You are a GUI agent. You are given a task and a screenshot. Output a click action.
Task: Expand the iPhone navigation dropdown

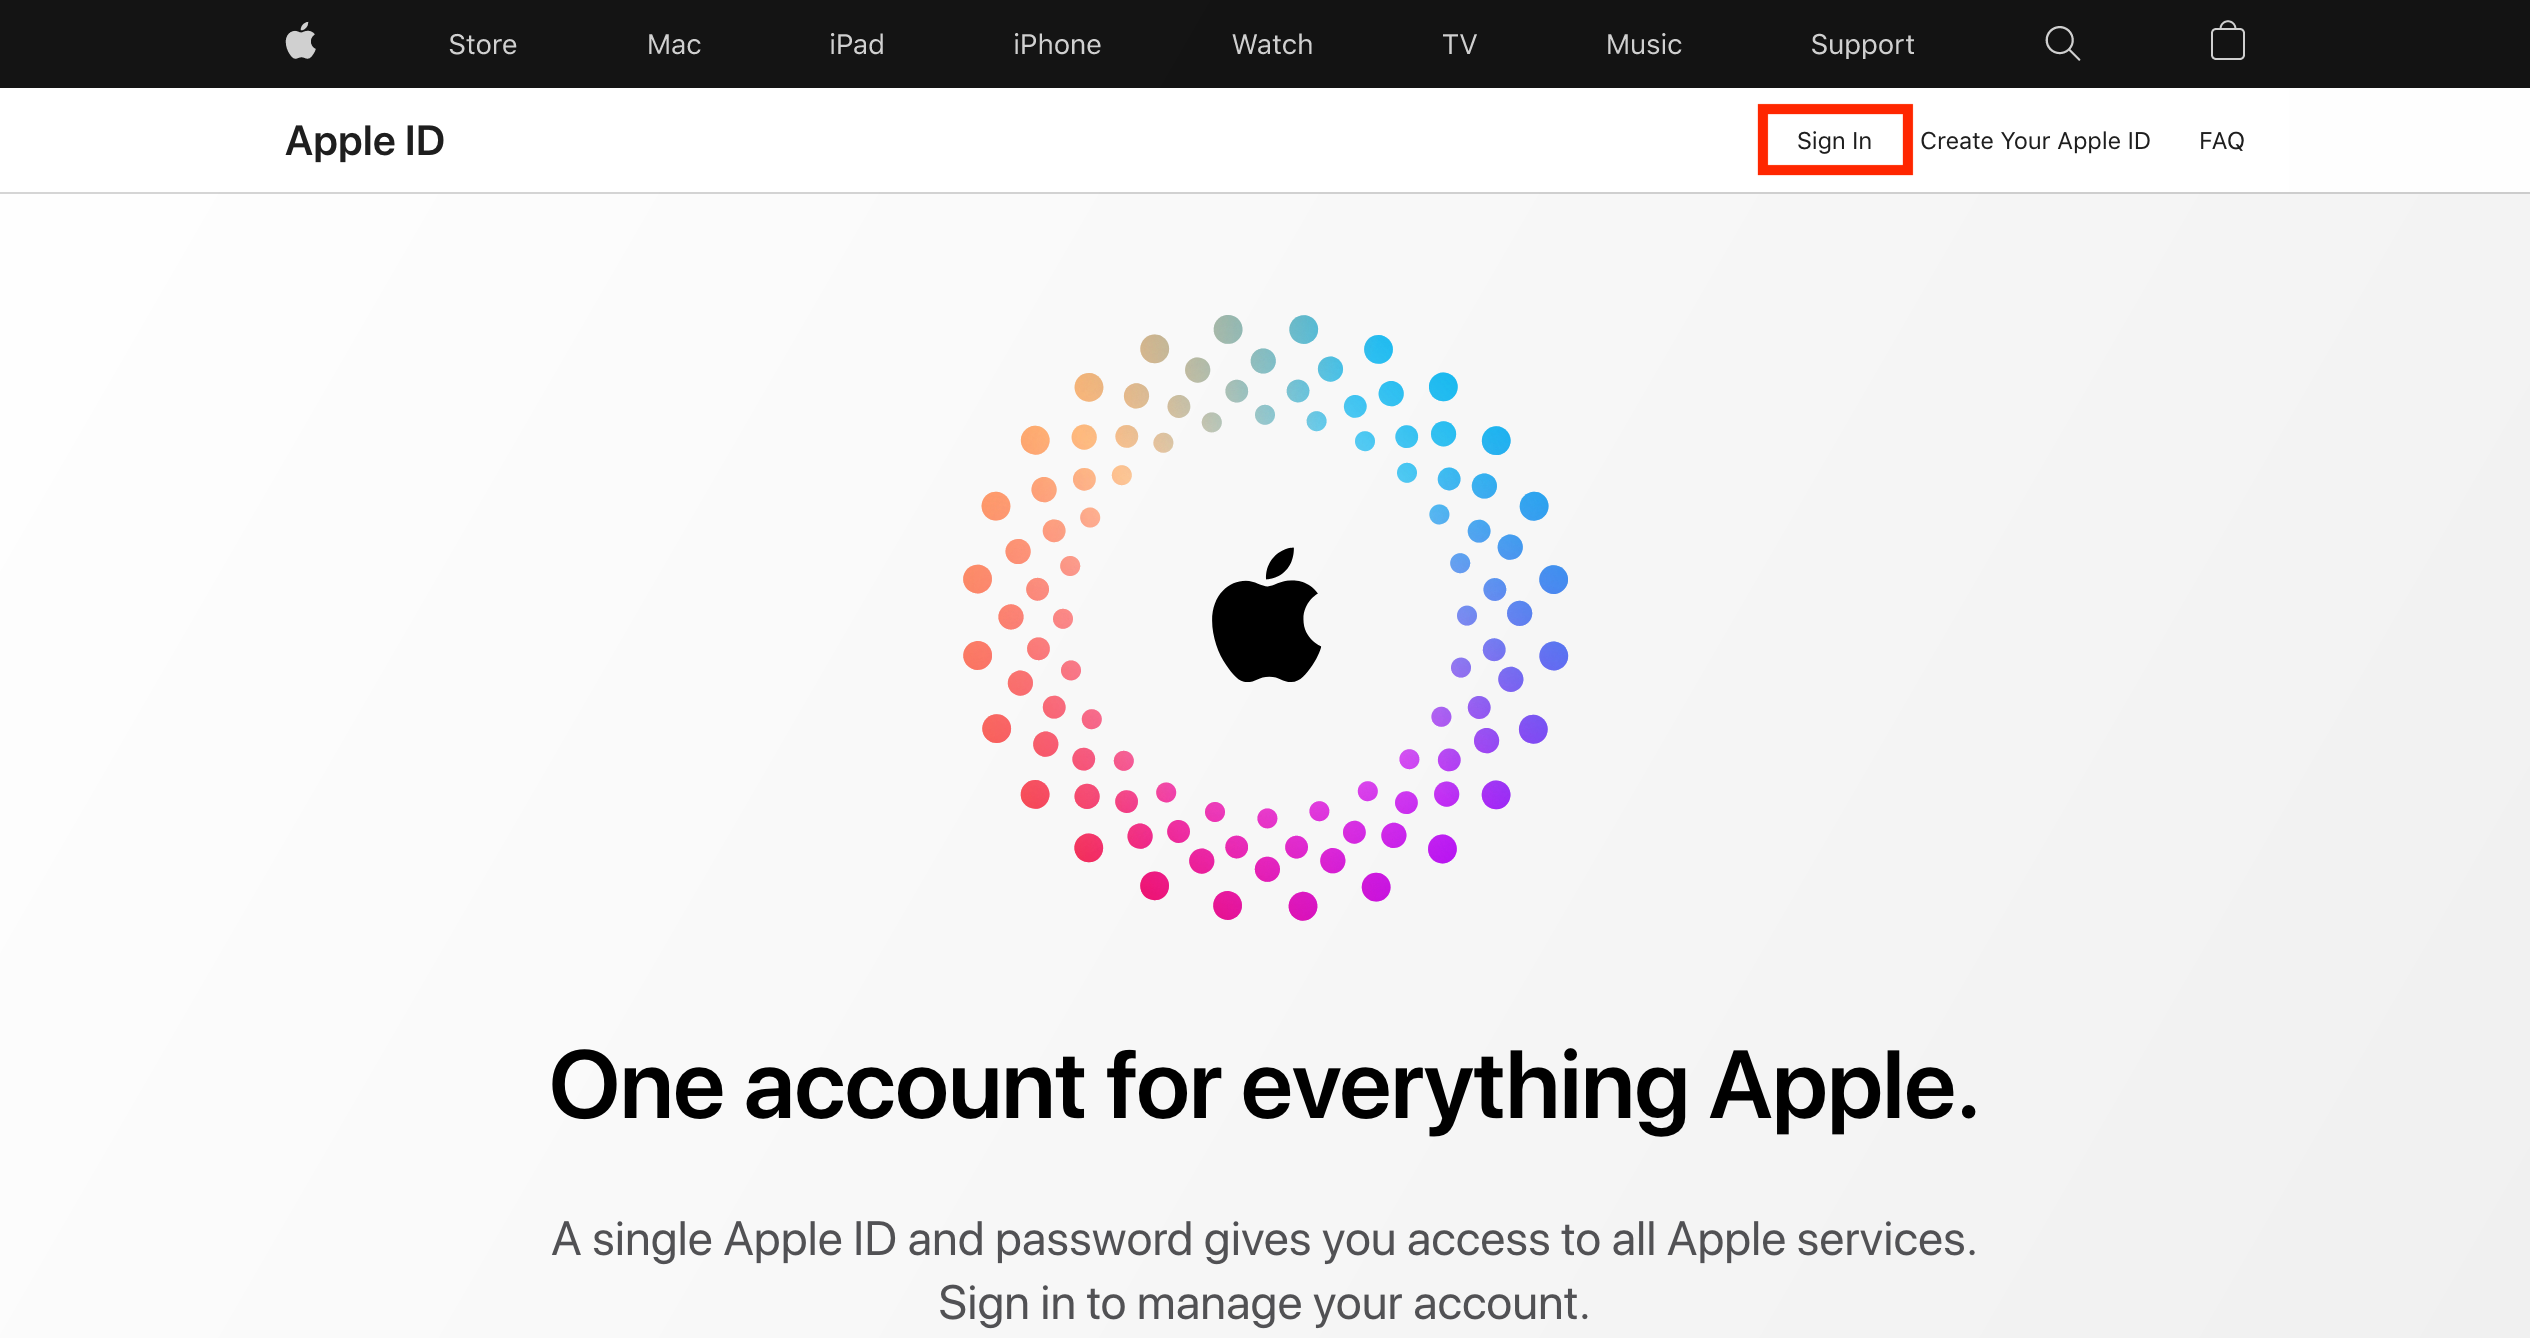click(1056, 42)
